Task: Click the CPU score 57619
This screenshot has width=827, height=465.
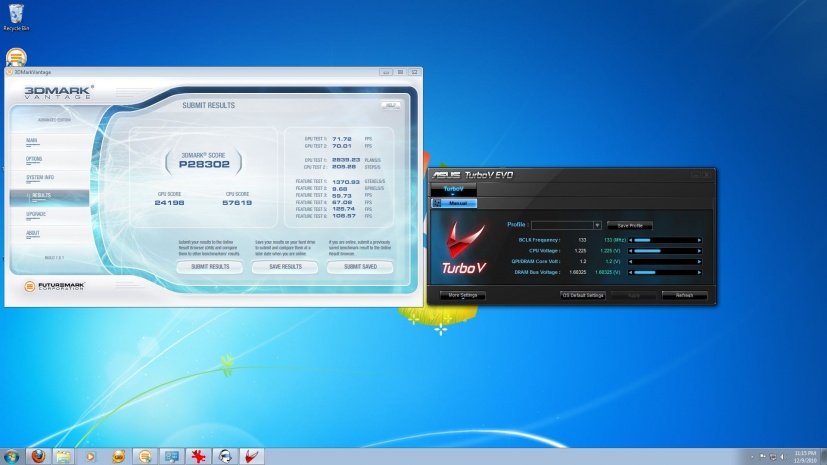Action: pos(237,202)
